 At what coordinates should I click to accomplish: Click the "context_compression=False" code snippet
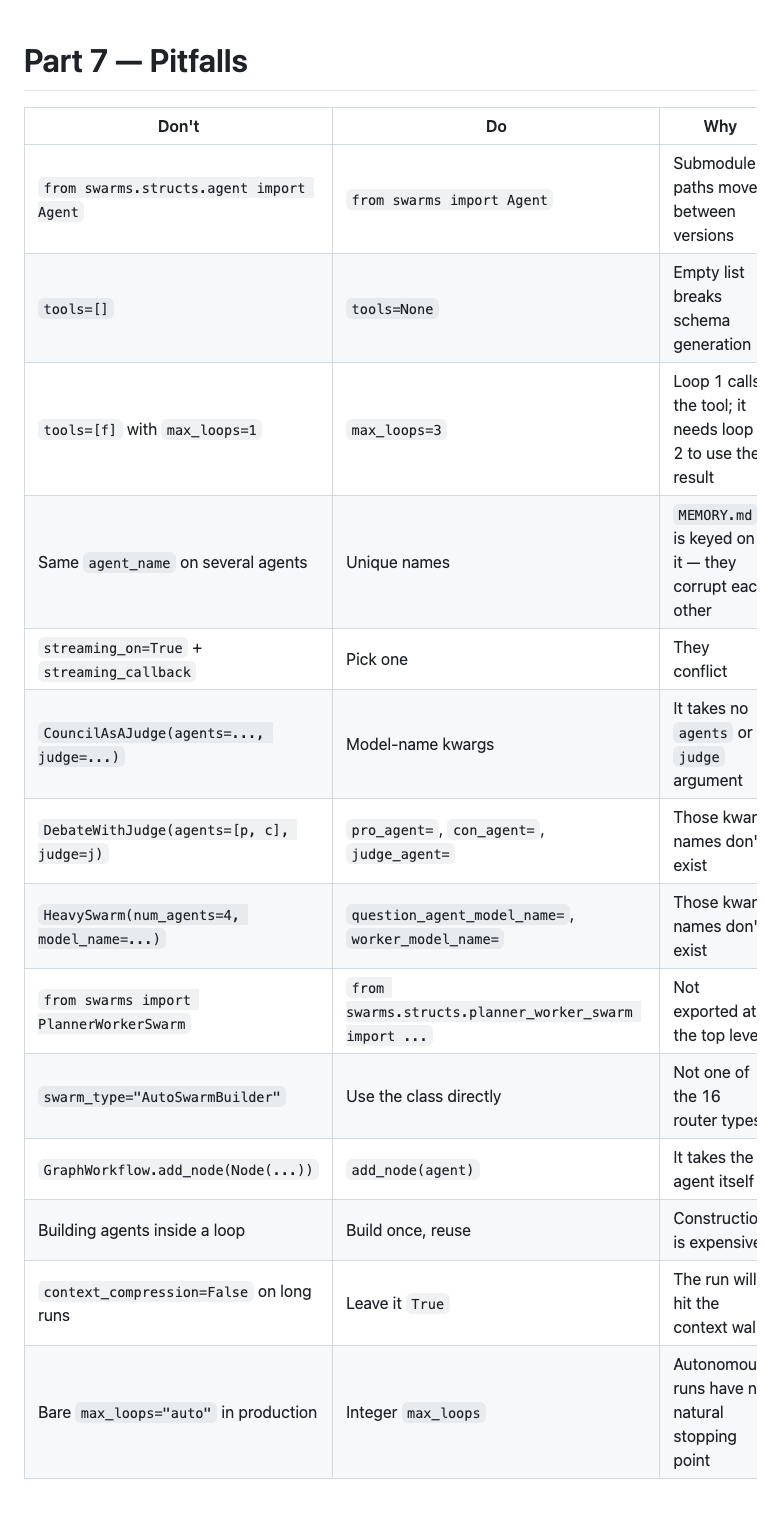[x=146, y=1292]
